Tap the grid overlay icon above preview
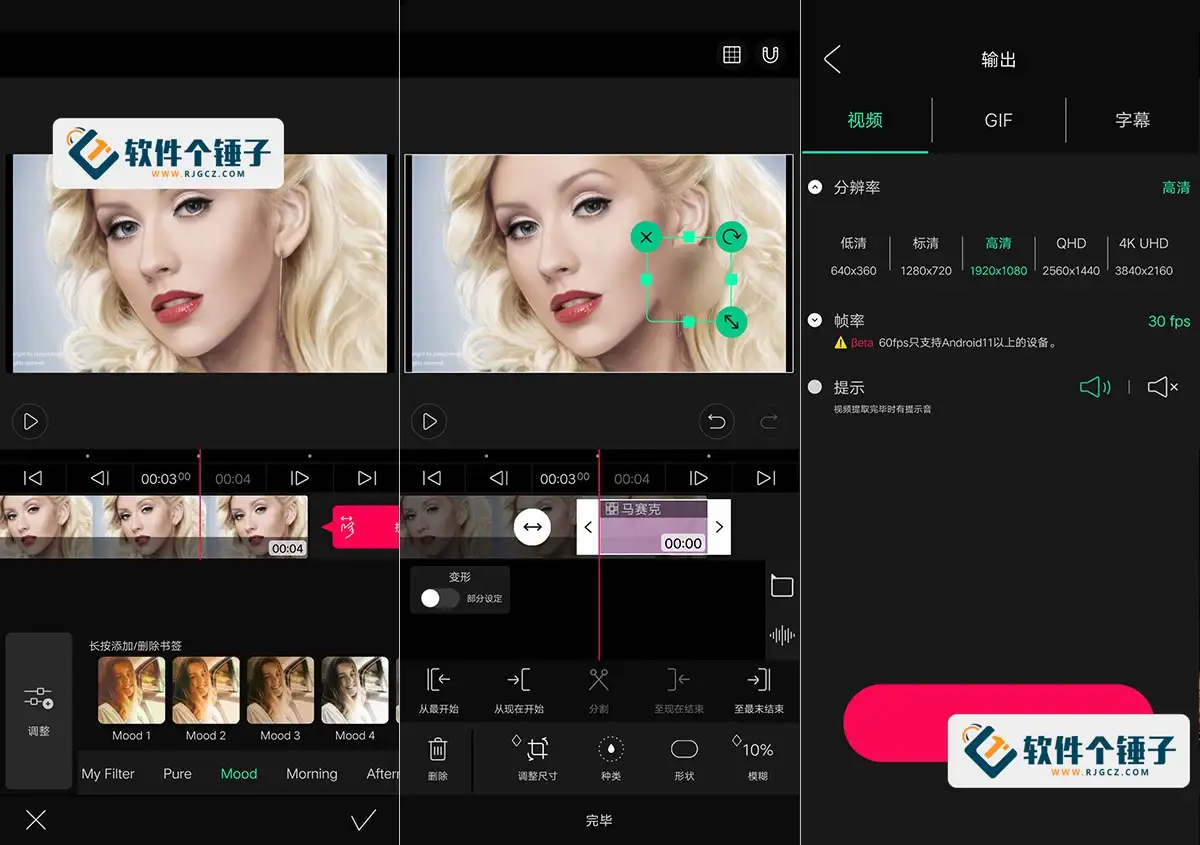The width and height of the screenshot is (1200, 845). 731,54
